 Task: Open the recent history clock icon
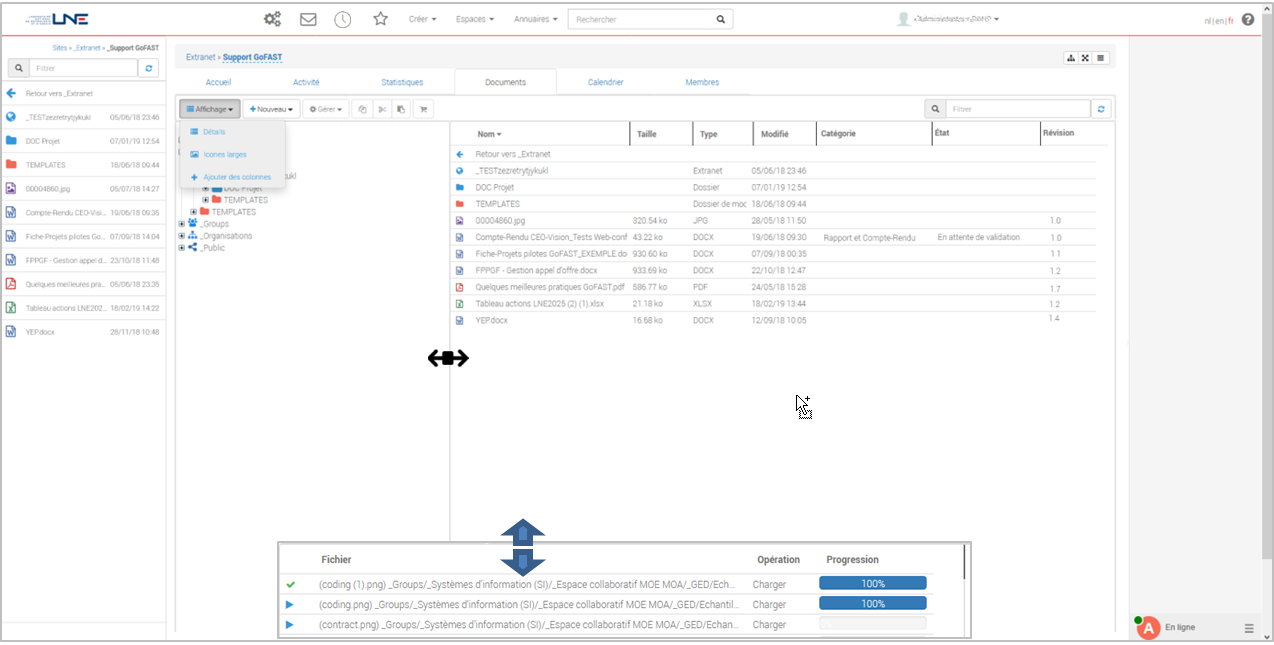pyautogui.click(x=343, y=19)
